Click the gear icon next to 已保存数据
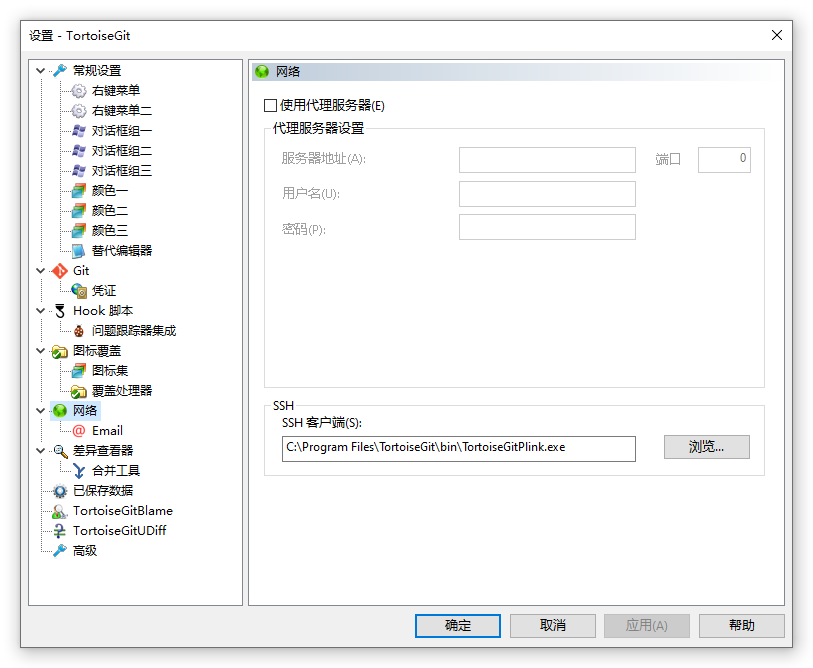Viewport: 813px width, 668px height. point(60,491)
